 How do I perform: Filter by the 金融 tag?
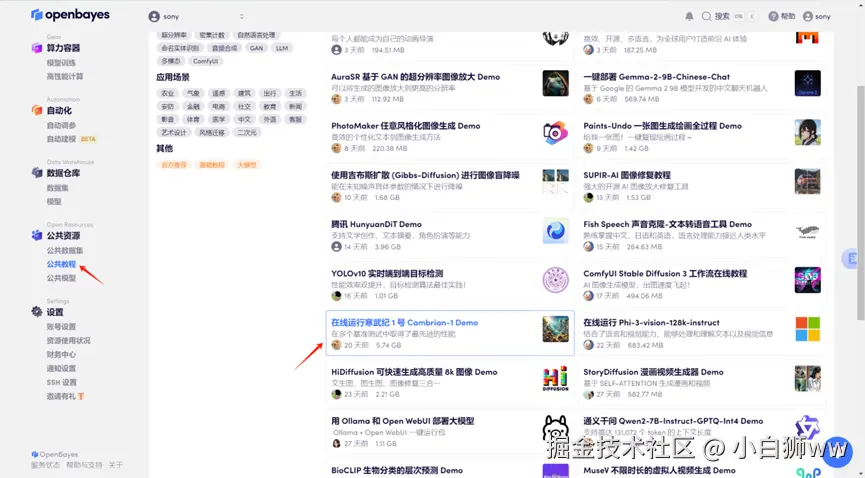click(193, 107)
